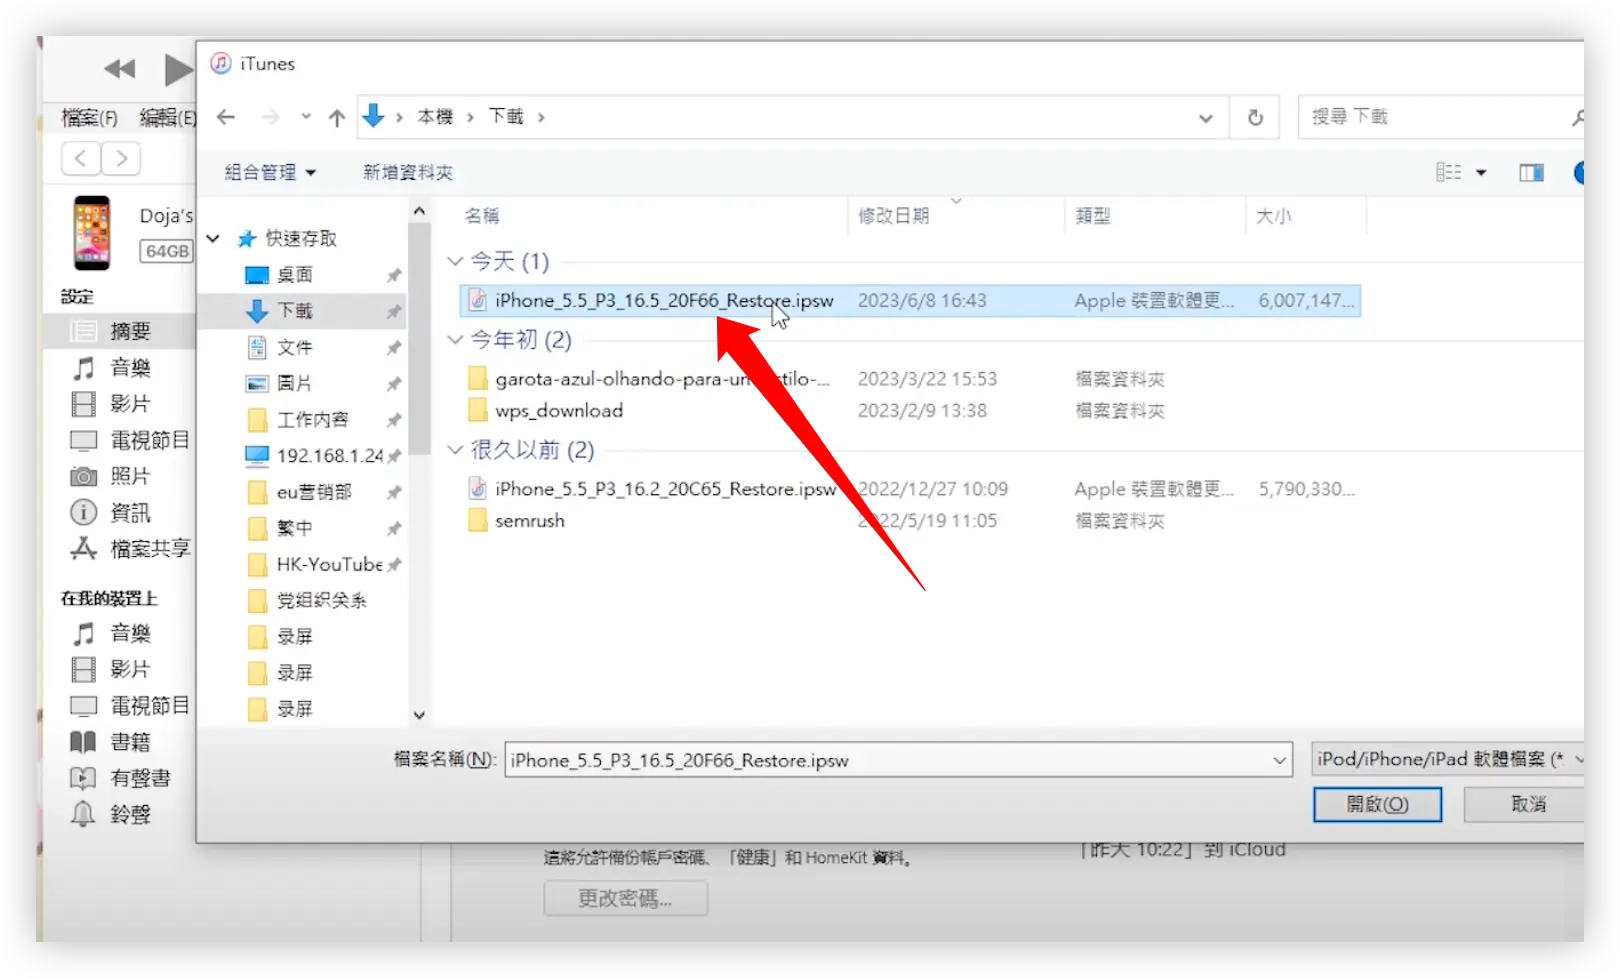Click the 鈴聲 icon under 在我的裝置上

pos(84,814)
